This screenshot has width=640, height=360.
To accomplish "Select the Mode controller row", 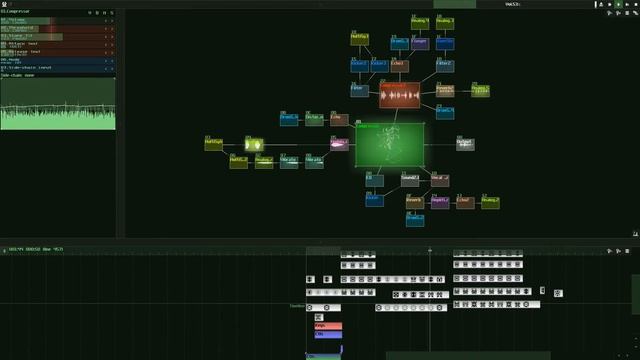I will pyautogui.click(x=58, y=61).
